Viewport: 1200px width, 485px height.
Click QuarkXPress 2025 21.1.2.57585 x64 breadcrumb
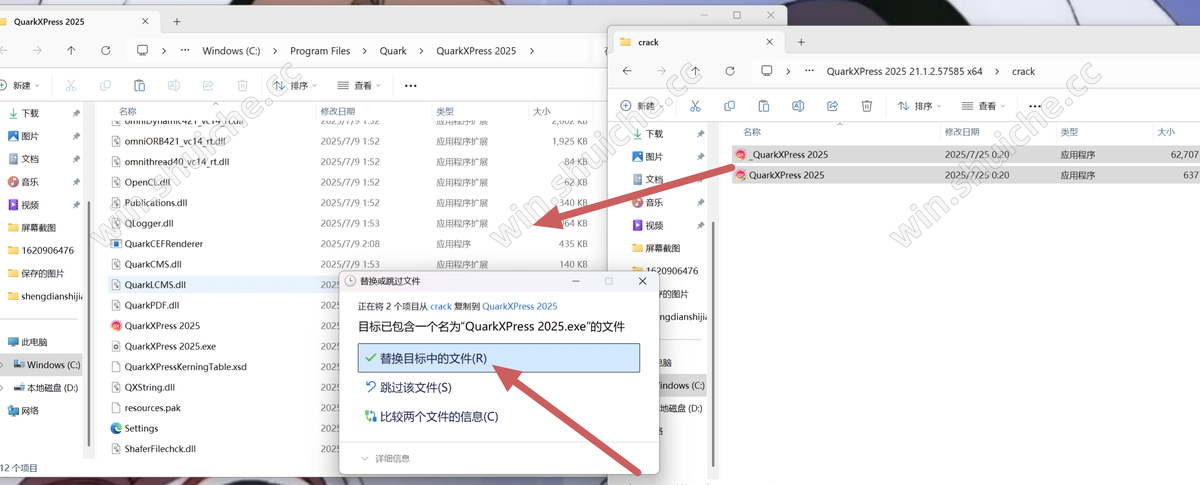[x=904, y=71]
